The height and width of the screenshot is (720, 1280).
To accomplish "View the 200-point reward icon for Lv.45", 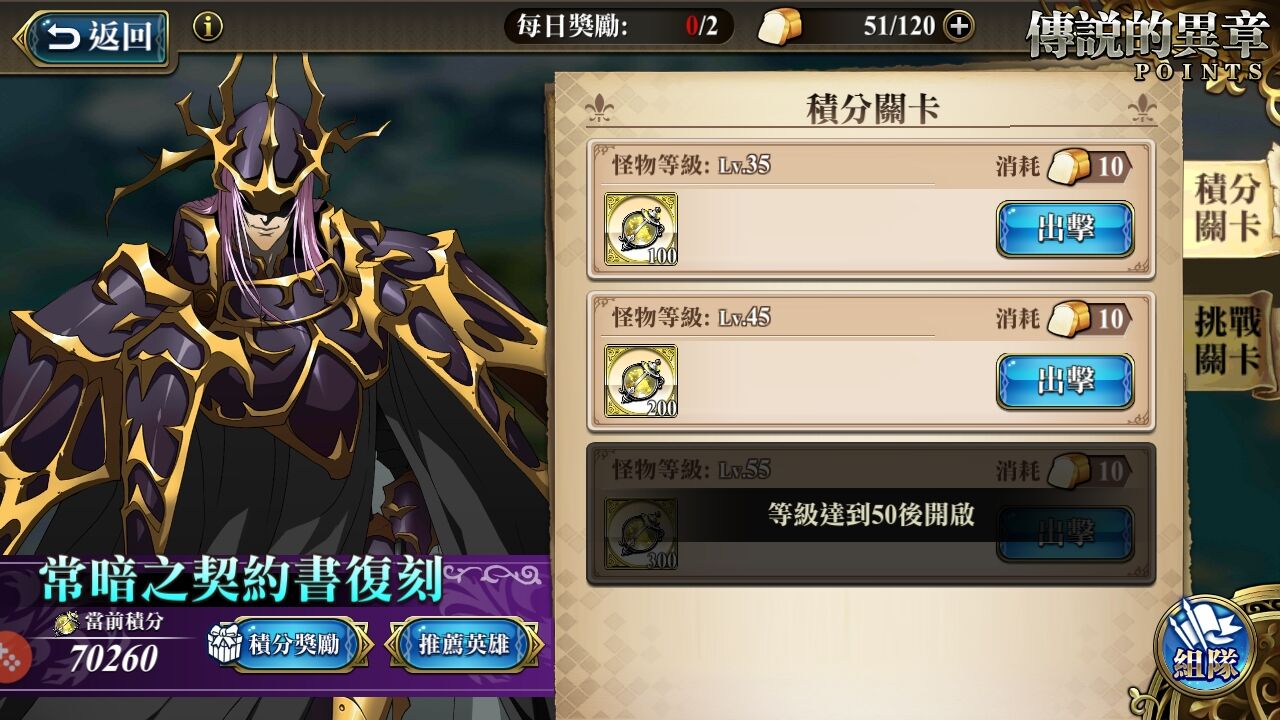I will pyautogui.click(x=641, y=381).
